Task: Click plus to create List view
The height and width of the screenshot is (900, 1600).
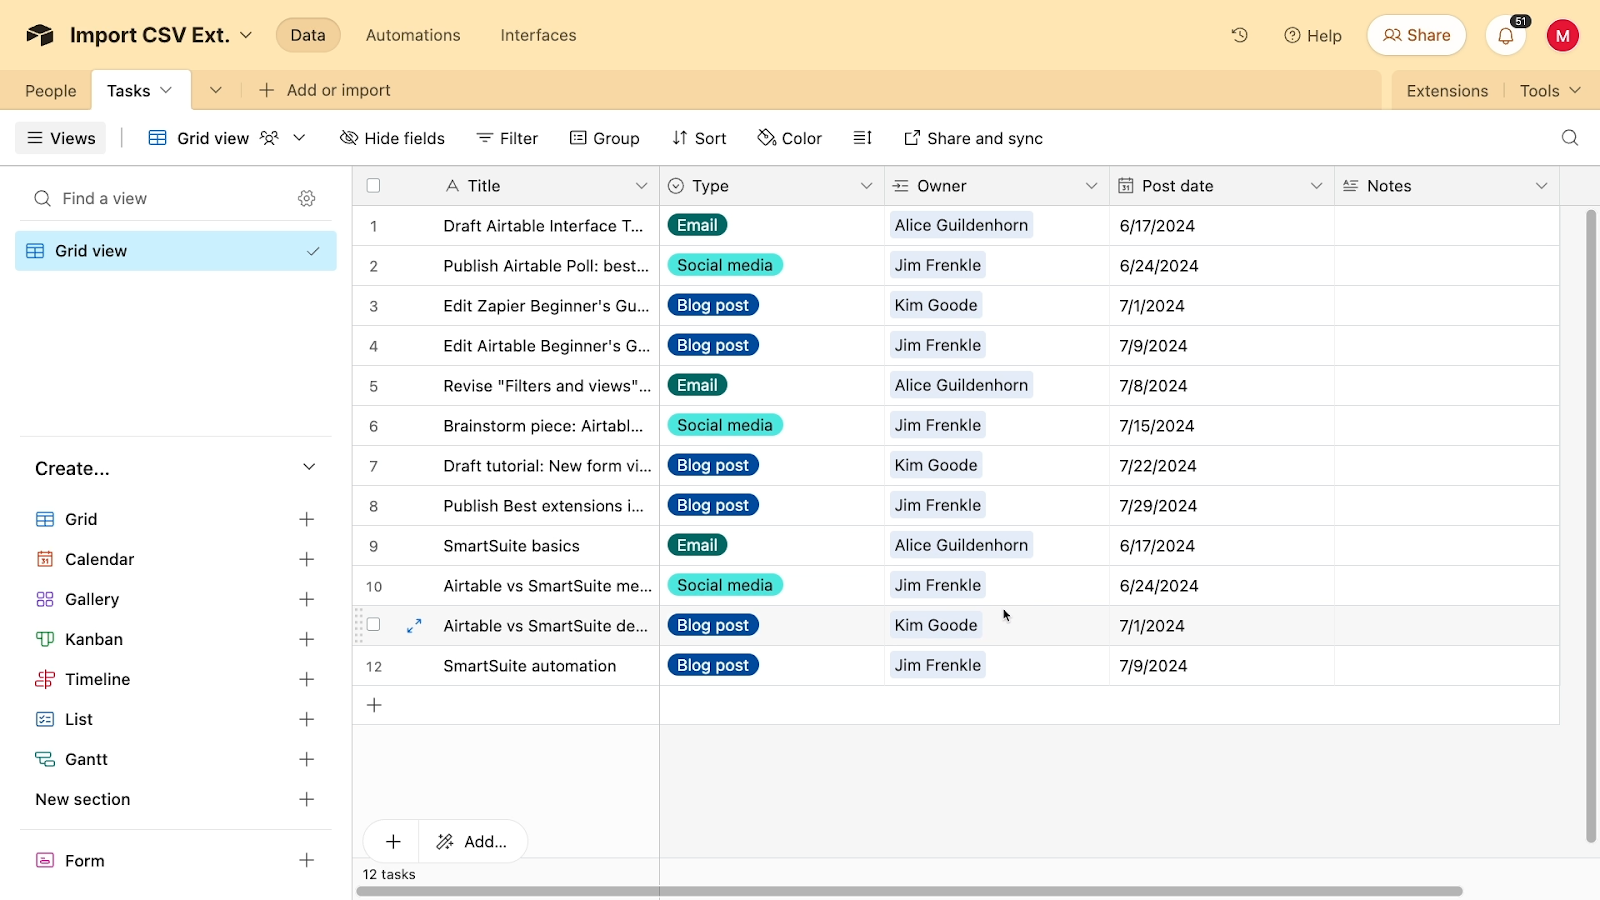Action: [307, 719]
